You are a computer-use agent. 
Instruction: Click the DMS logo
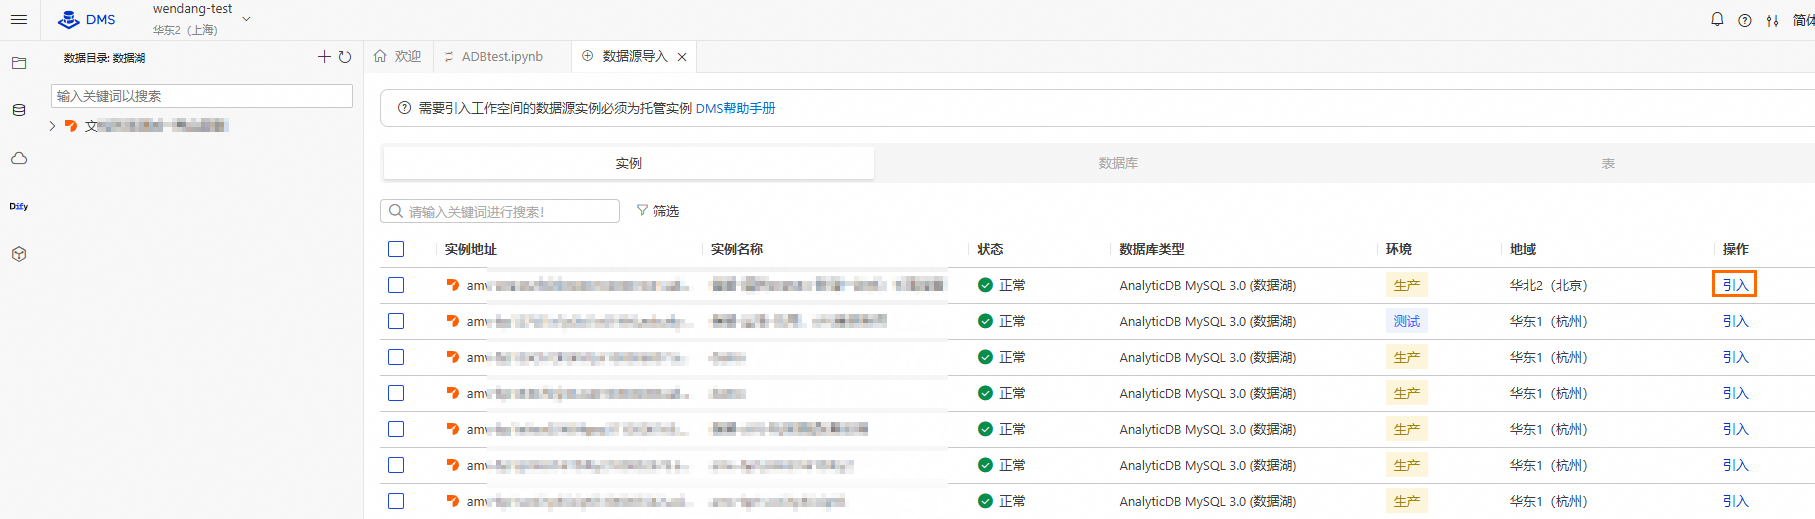click(x=87, y=19)
